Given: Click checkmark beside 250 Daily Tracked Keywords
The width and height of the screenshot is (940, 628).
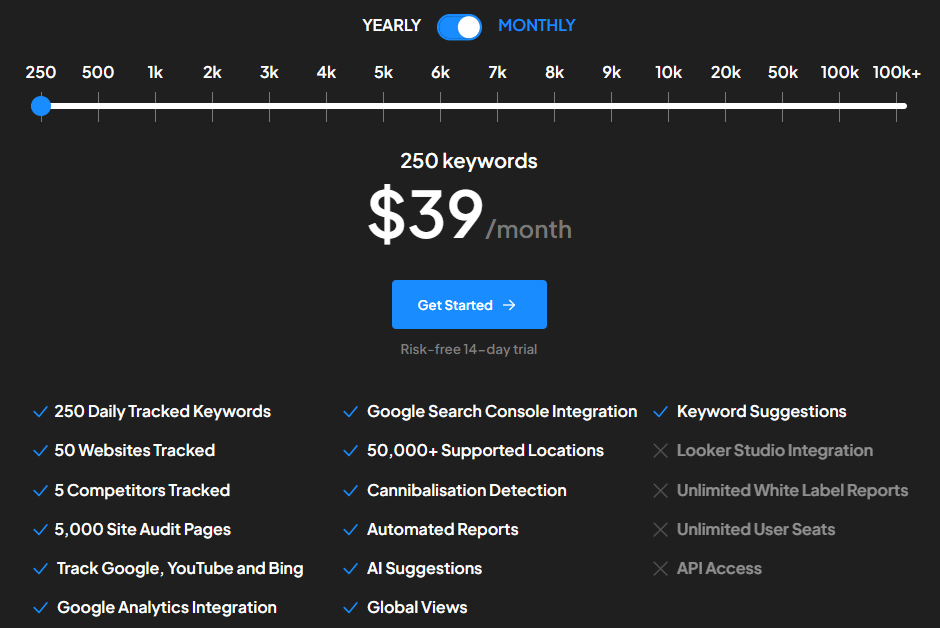Looking at the screenshot, I should (40, 412).
